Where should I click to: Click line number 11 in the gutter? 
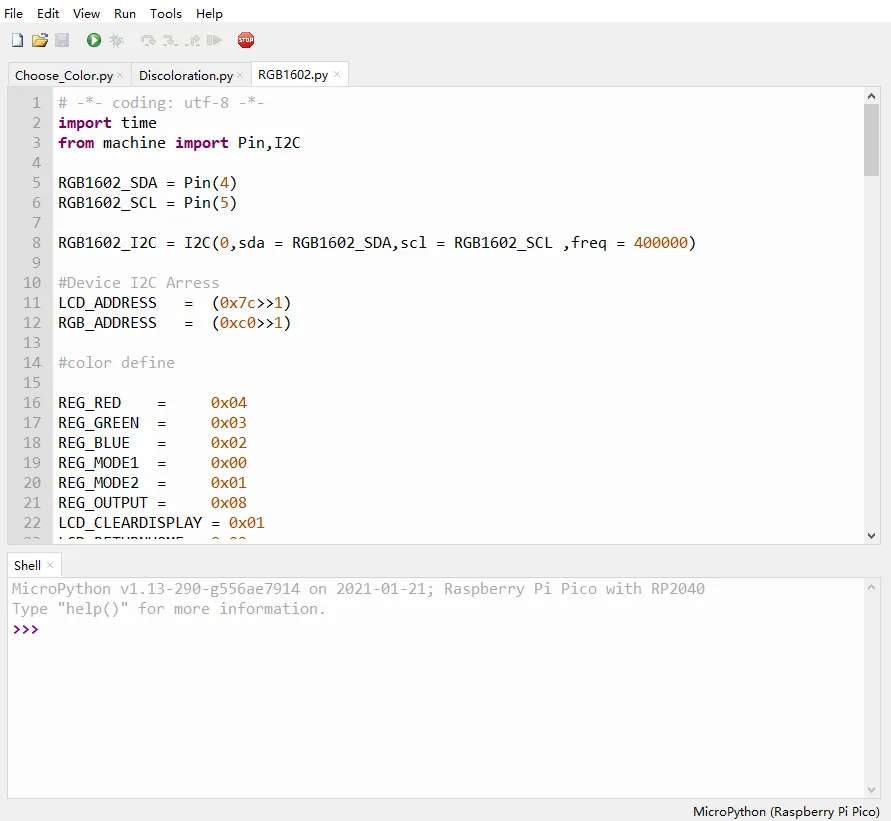(32, 303)
